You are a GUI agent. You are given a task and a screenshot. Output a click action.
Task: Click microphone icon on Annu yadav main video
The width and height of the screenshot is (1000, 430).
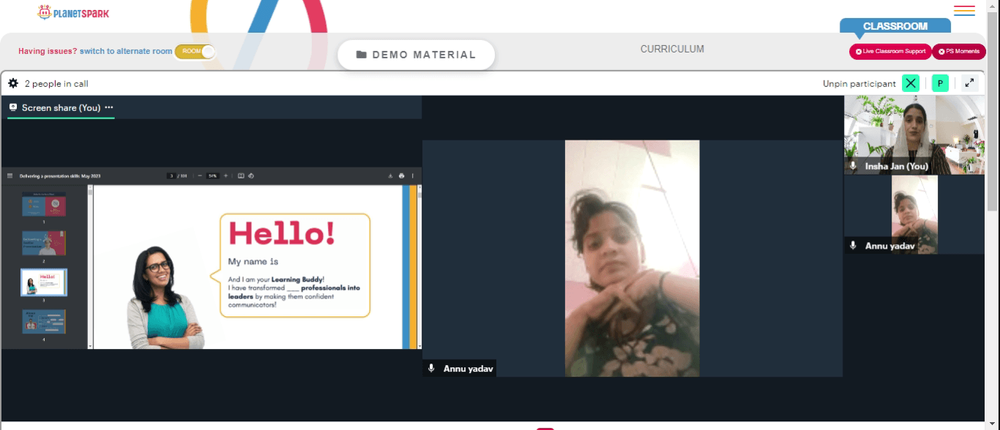point(431,368)
